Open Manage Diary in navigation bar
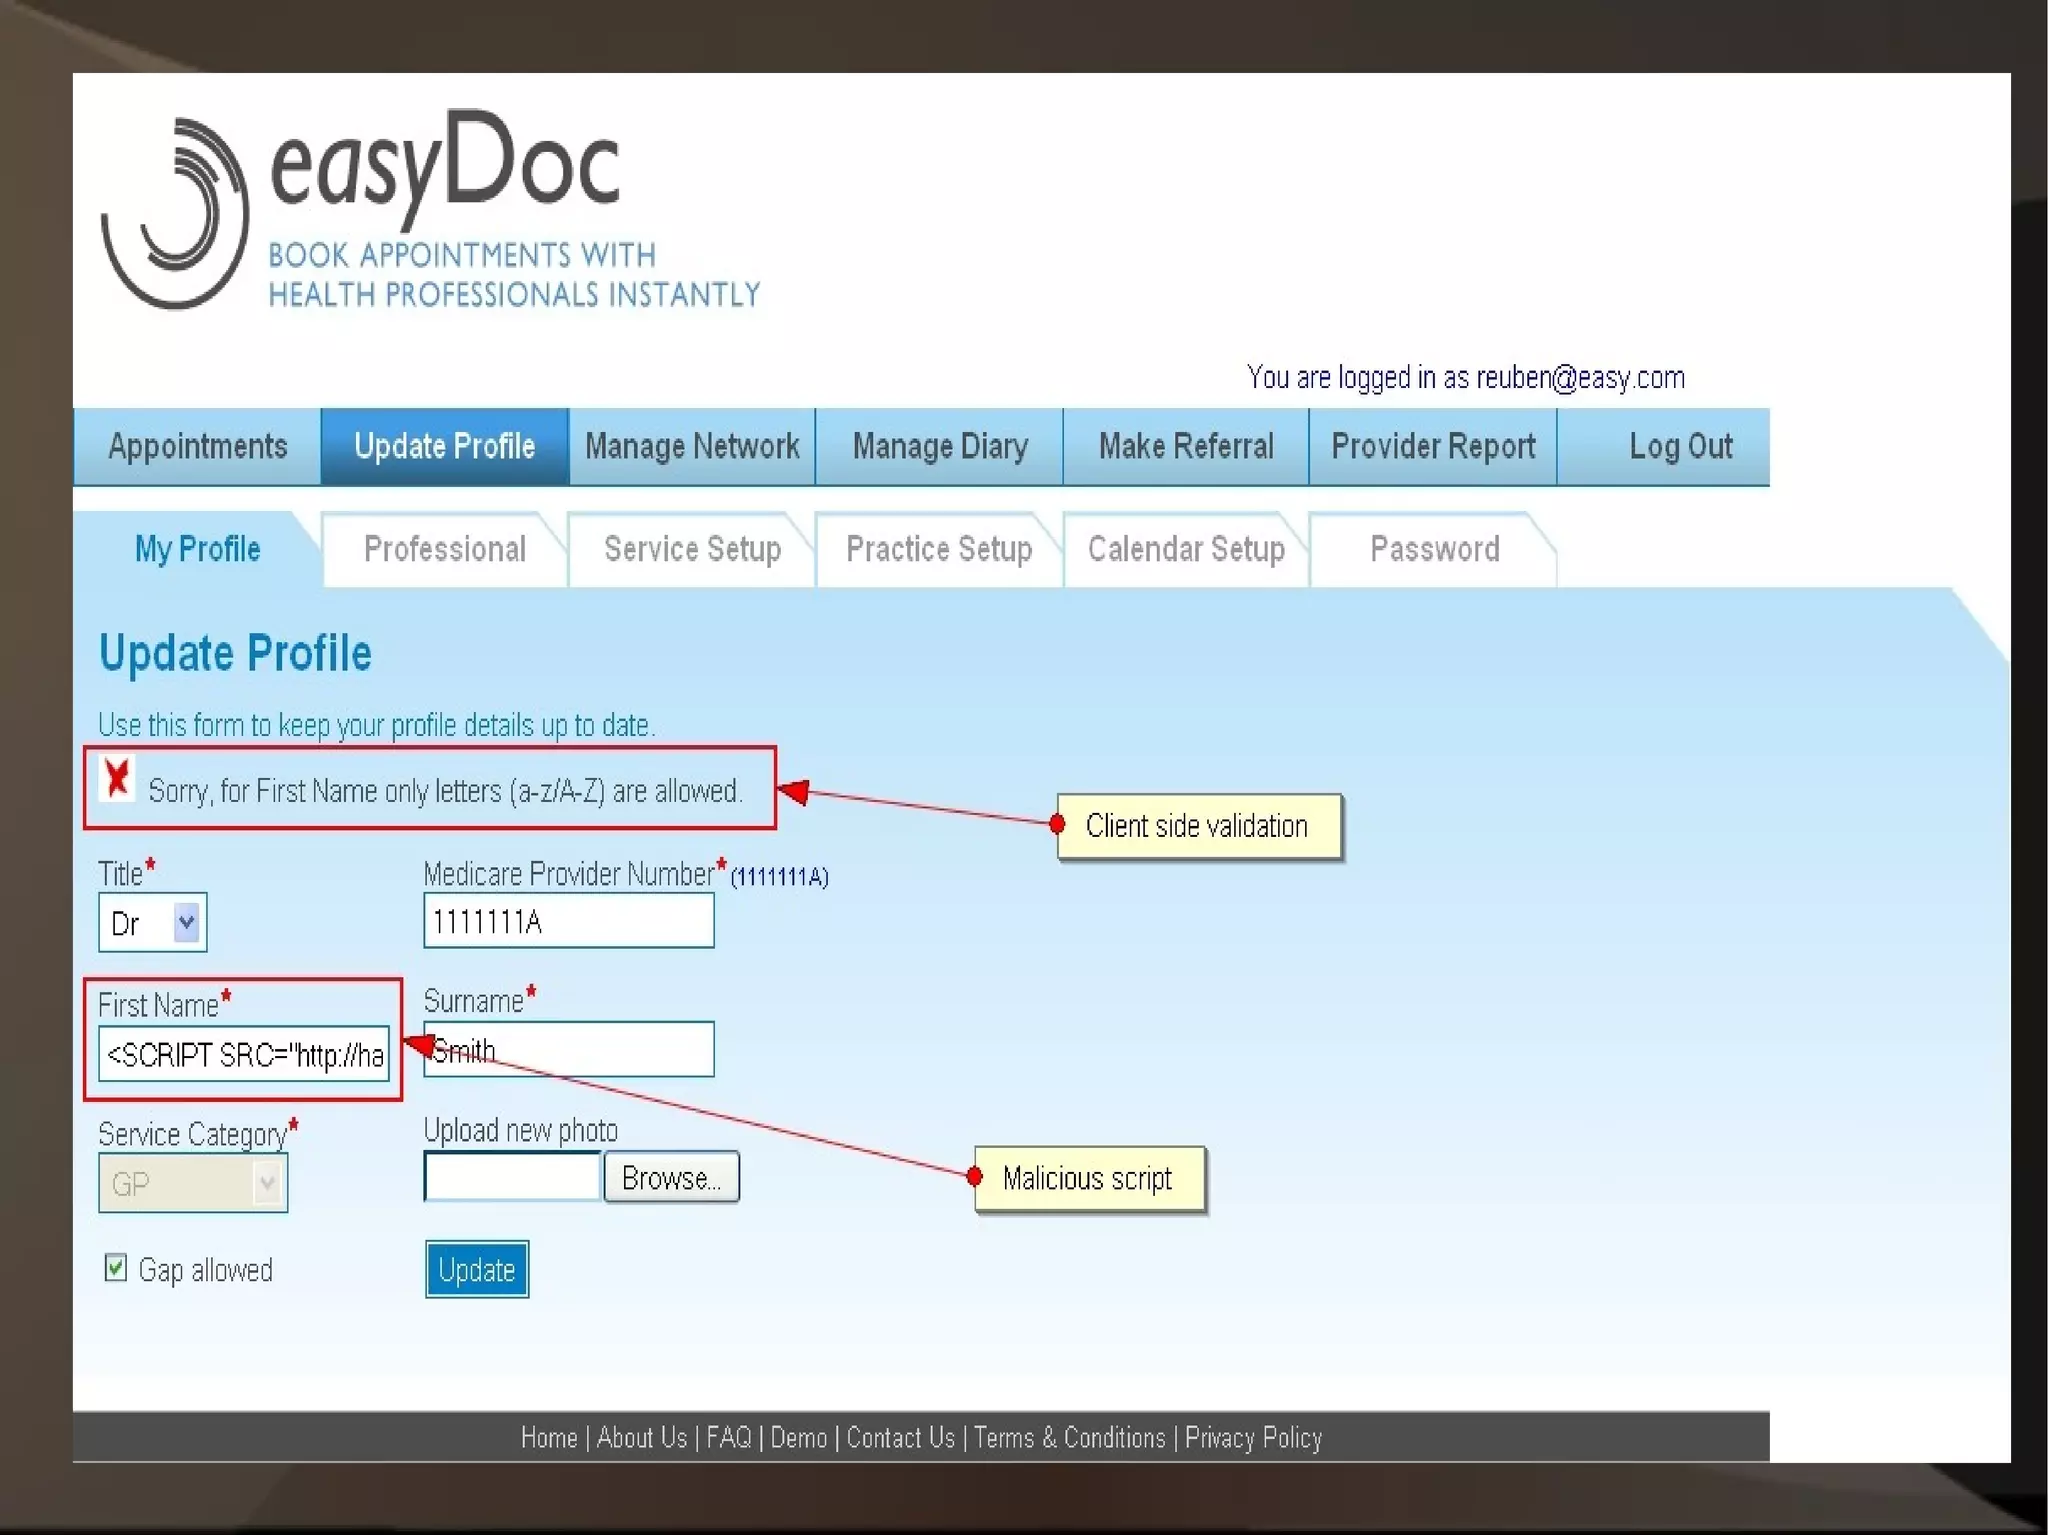2048x1535 pixels. (940, 447)
